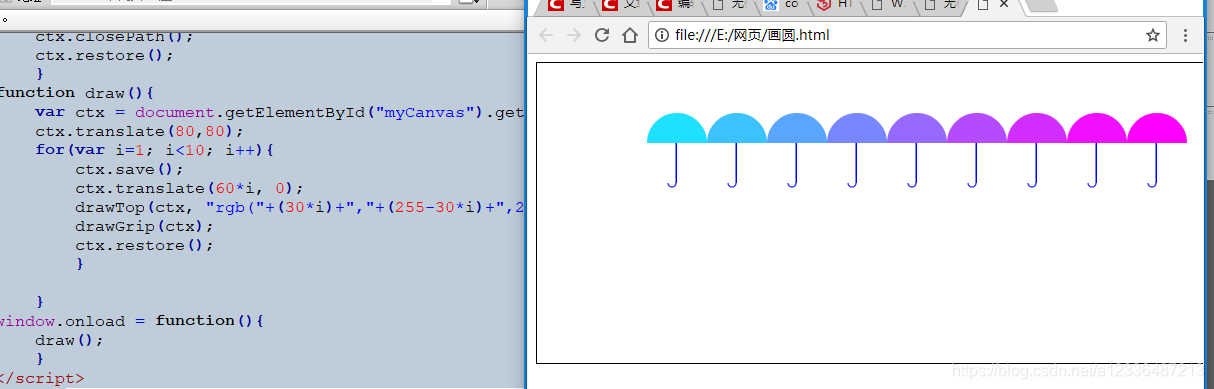Go back in Chrome browser

click(546, 35)
